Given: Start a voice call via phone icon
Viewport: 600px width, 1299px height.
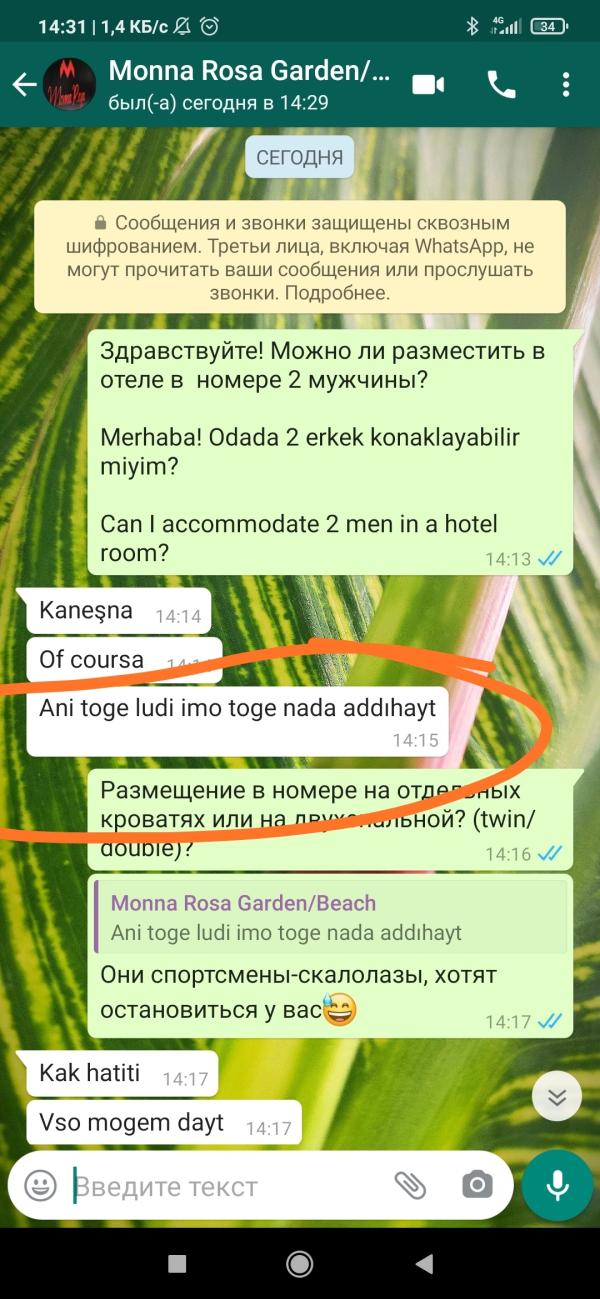Looking at the screenshot, I should tap(502, 85).
